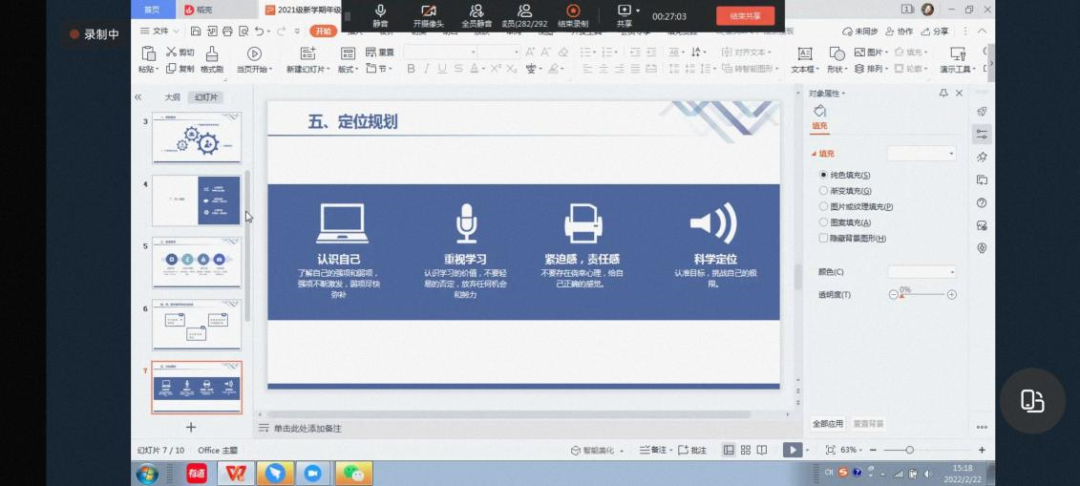1080x486 pixels.
Task: Turn on camera in meeting toolbar
Action: [x=426, y=14]
